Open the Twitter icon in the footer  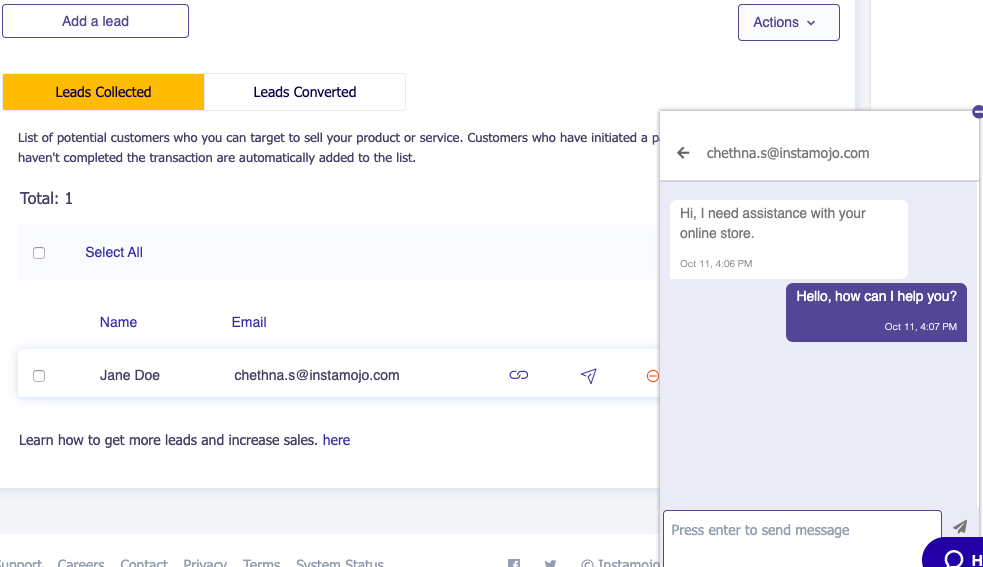coord(550,564)
